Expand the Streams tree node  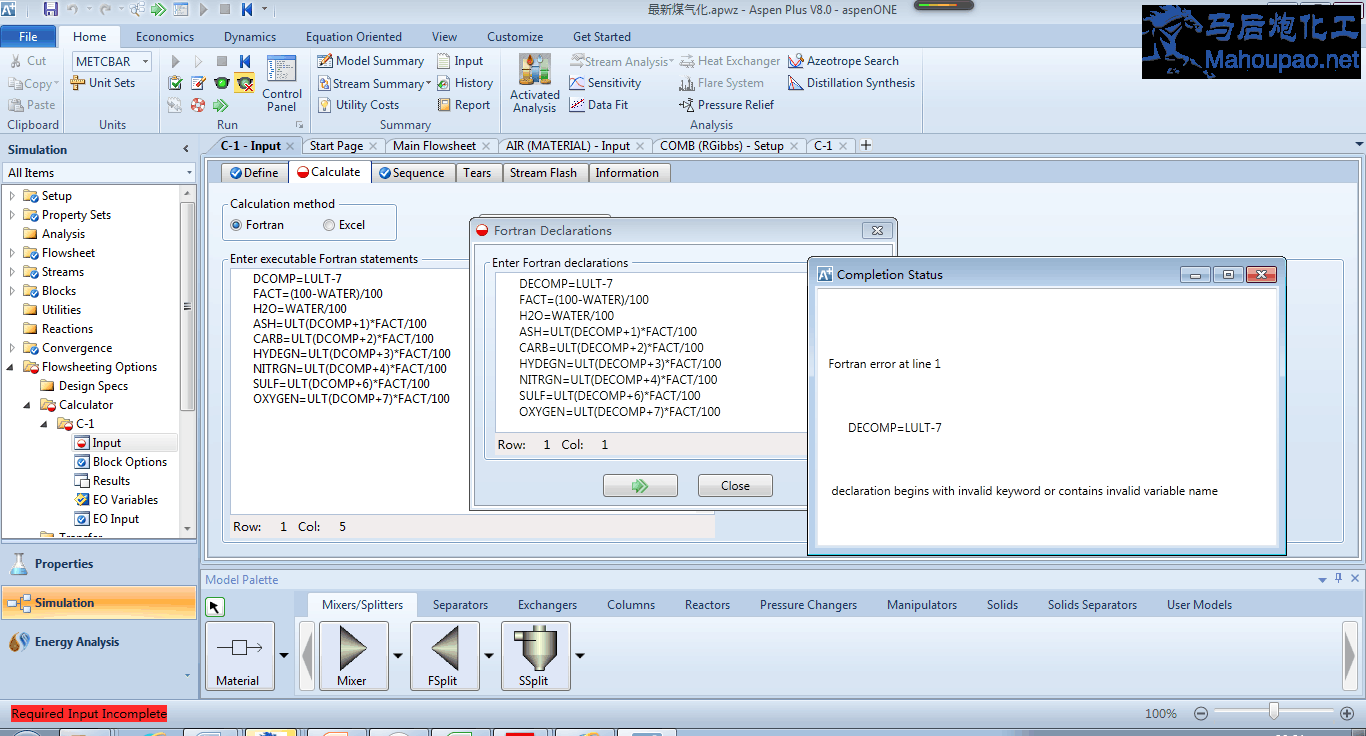[12, 272]
